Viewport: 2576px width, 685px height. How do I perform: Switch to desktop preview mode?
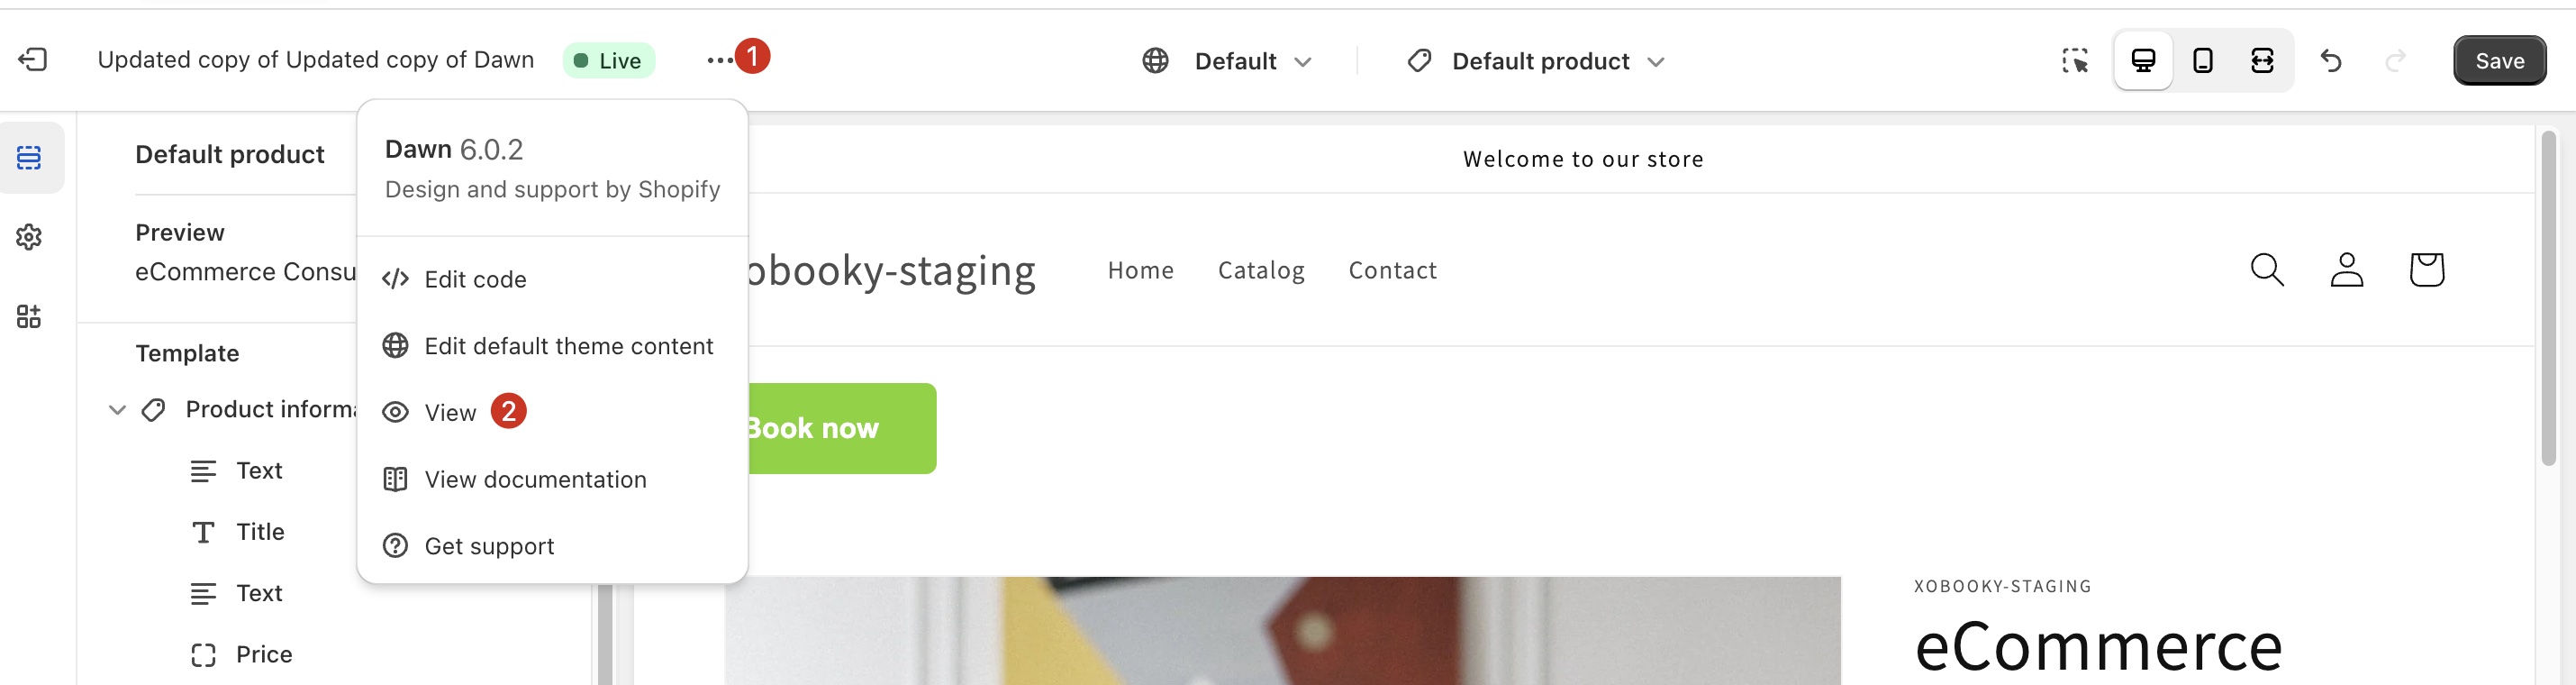click(2143, 61)
